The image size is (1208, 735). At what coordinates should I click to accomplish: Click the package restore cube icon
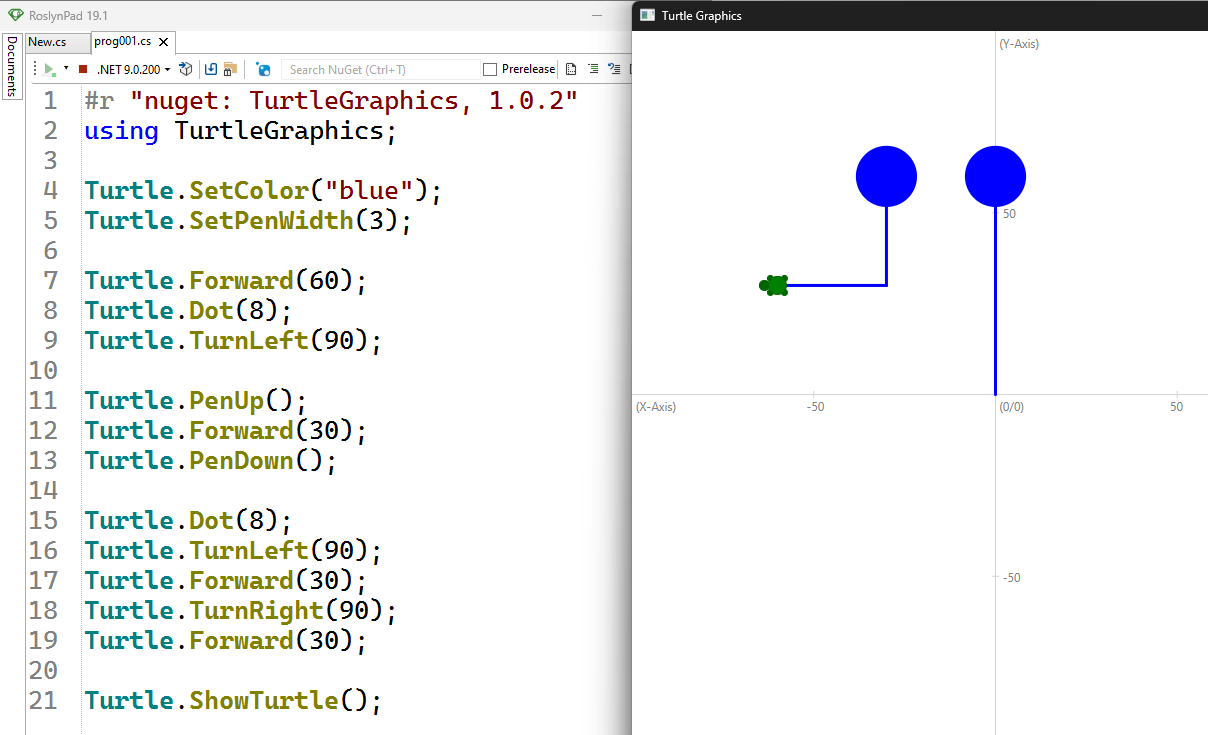point(185,69)
